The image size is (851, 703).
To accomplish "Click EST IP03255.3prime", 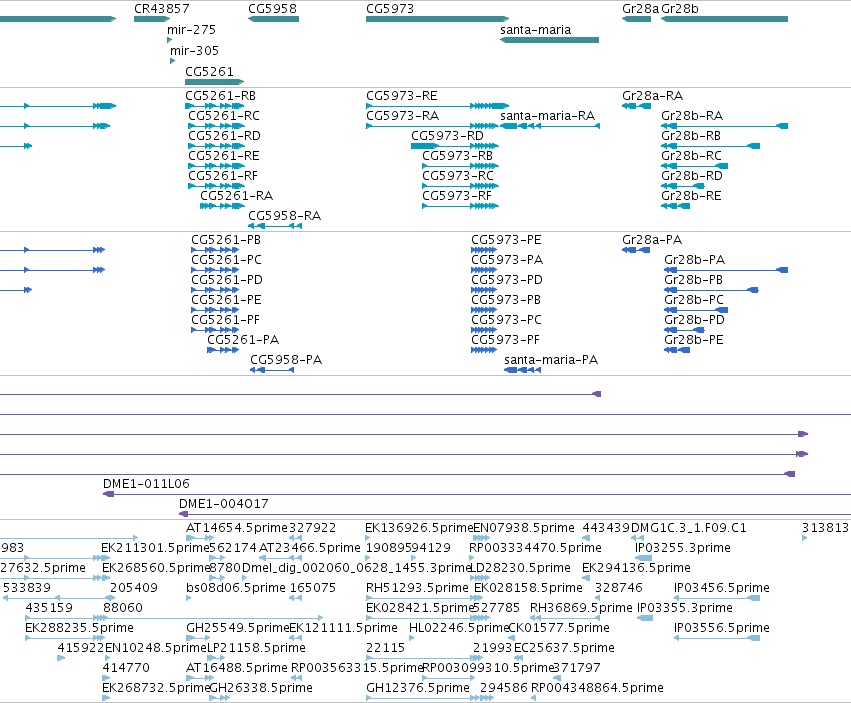I will coord(644,558).
